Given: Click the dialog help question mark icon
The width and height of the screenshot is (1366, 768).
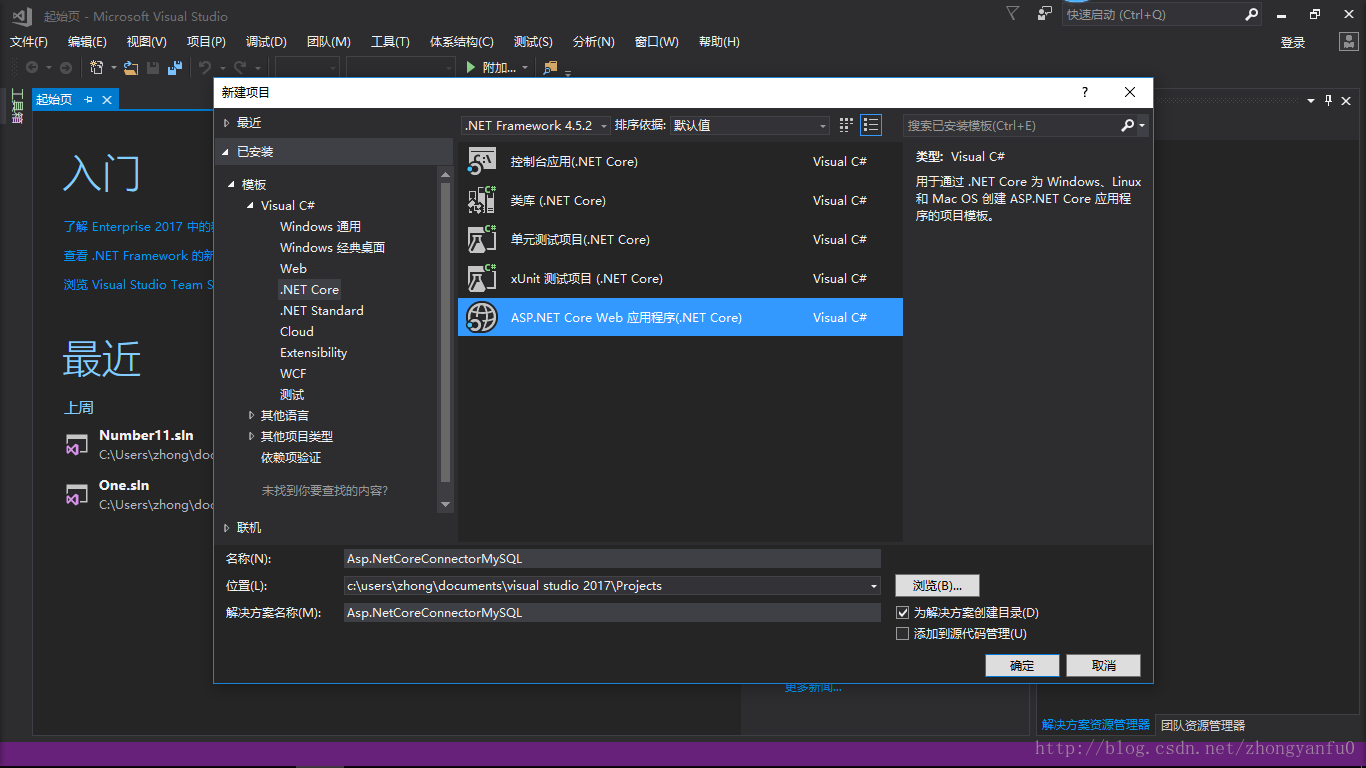Looking at the screenshot, I should click(x=1085, y=92).
